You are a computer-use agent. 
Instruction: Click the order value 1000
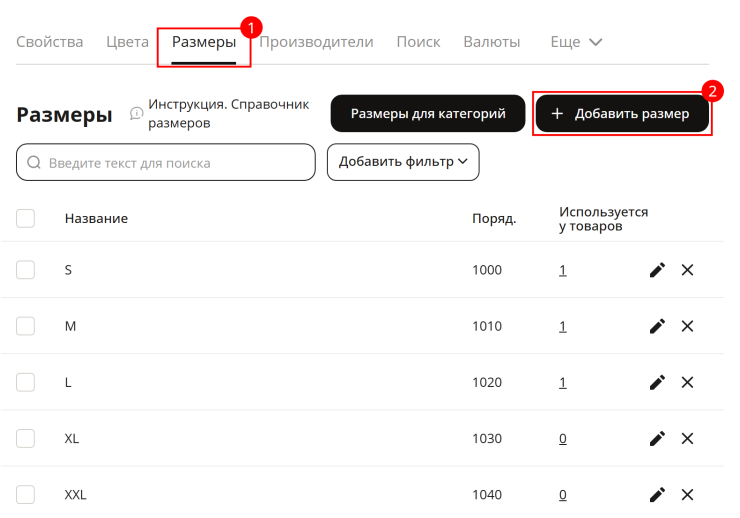[487, 270]
